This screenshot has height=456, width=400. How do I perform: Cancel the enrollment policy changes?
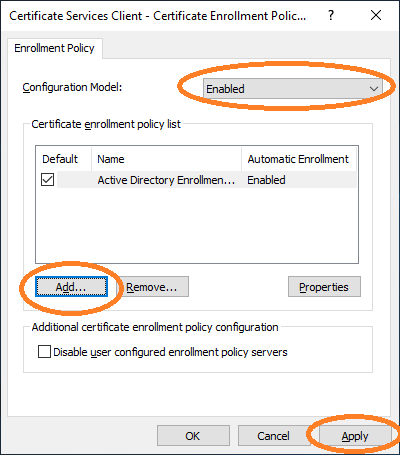coord(274,436)
